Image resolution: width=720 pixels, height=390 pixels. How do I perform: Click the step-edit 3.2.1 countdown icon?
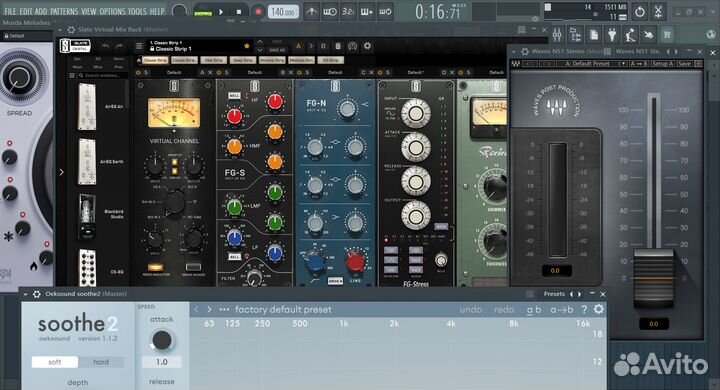(348, 12)
